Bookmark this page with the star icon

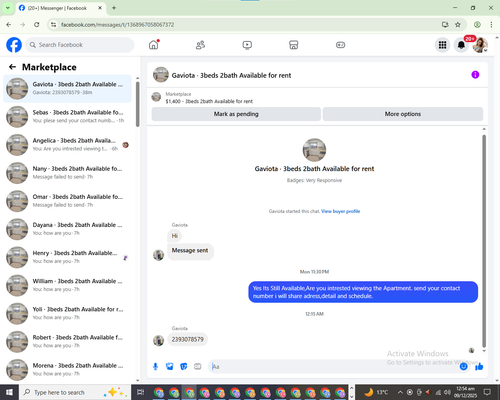click(458, 24)
